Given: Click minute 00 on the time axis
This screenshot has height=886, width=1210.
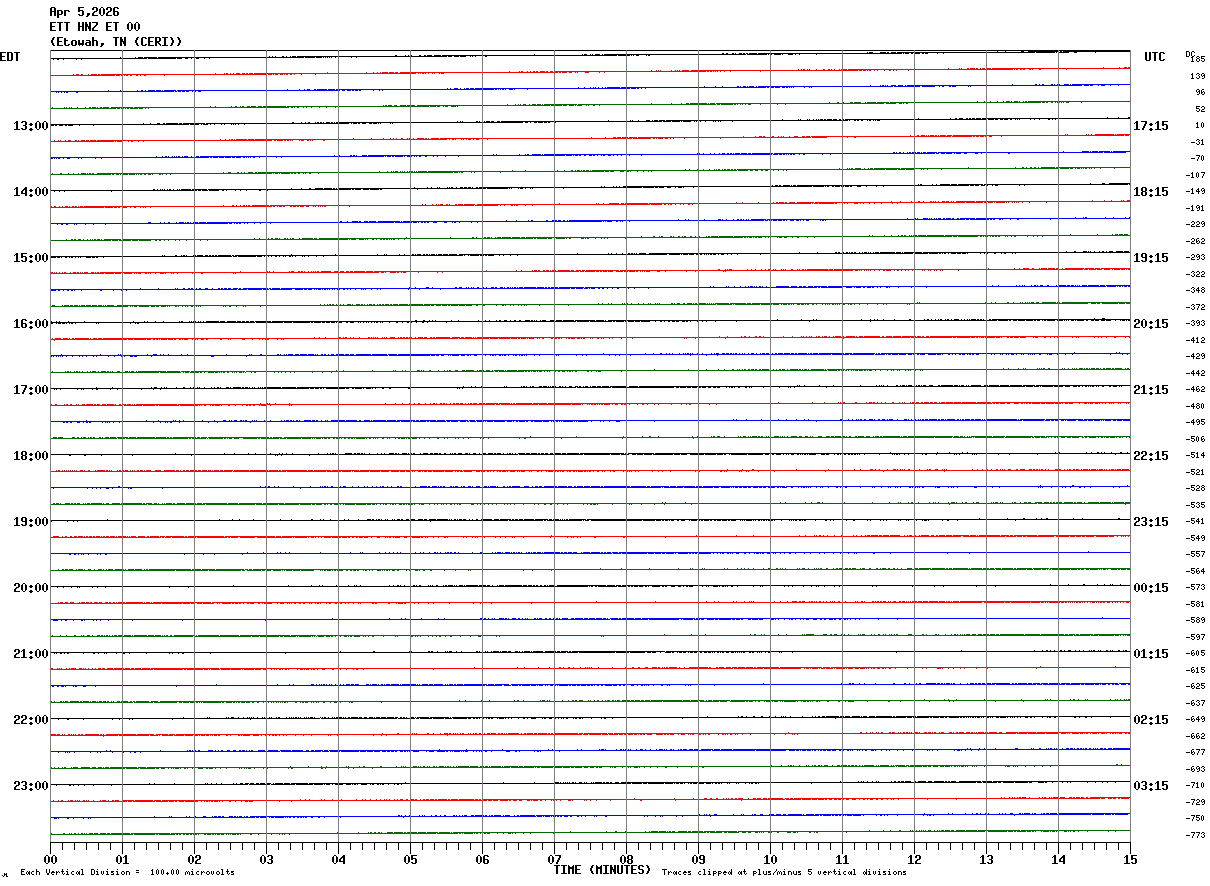Looking at the screenshot, I should pyautogui.click(x=50, y=859).
